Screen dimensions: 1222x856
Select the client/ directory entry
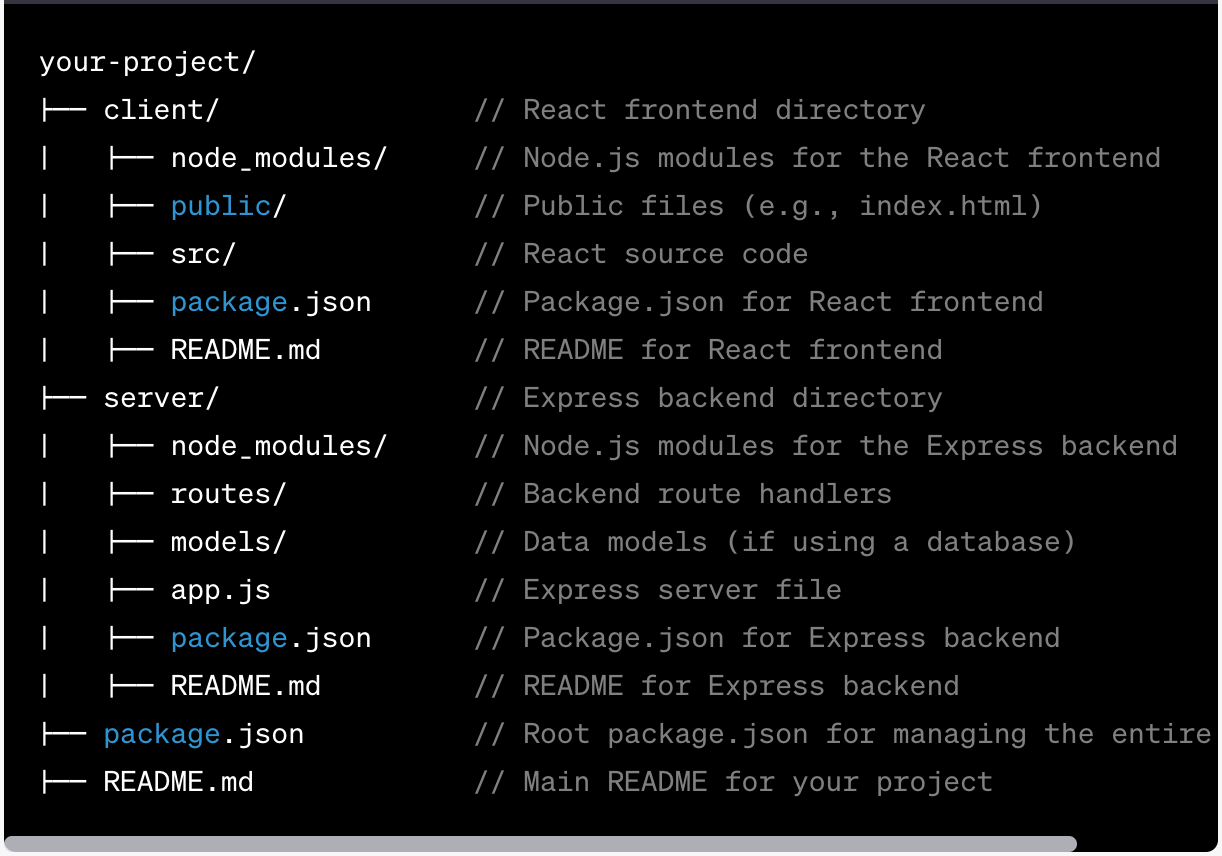tap(161, 110)
